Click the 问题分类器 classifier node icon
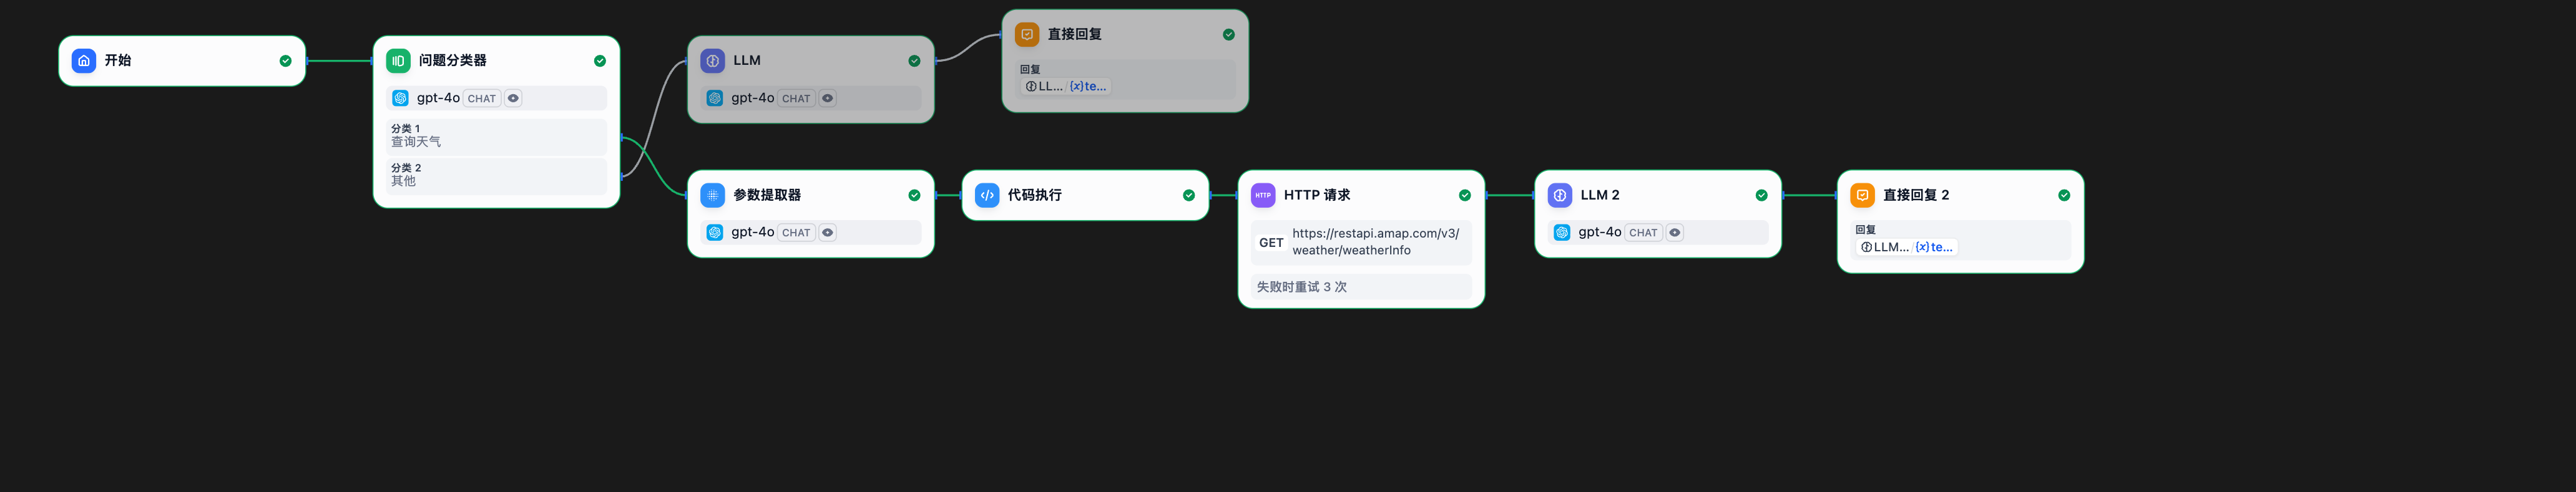This screenshot has width=2576, height=492. click(398, 61)
